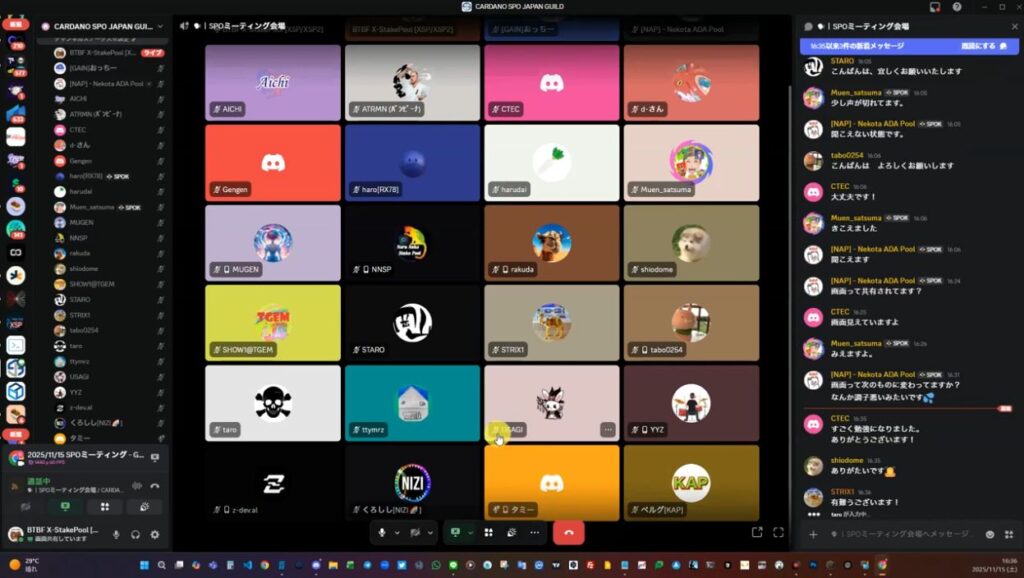This screenshot has width=1024, height=578.
Task: Toggle screen share in call controls
Action: click(456, 533)
